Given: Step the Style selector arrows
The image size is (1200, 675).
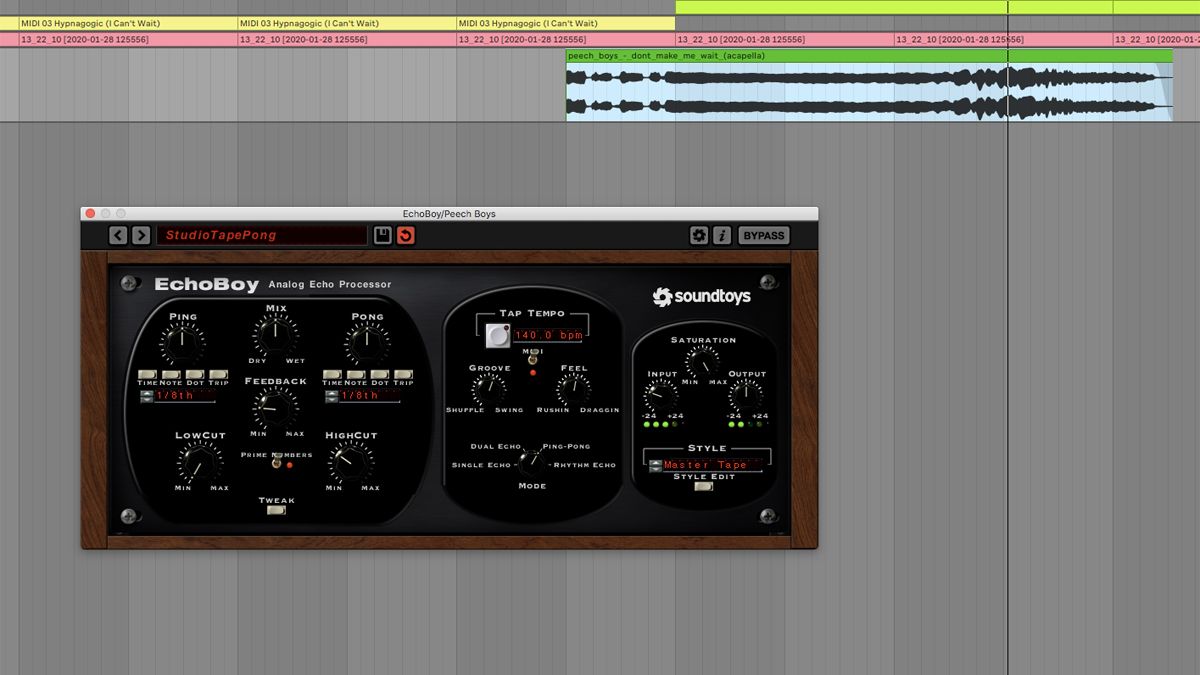Looking at the screenshot, I should [656, 465].
